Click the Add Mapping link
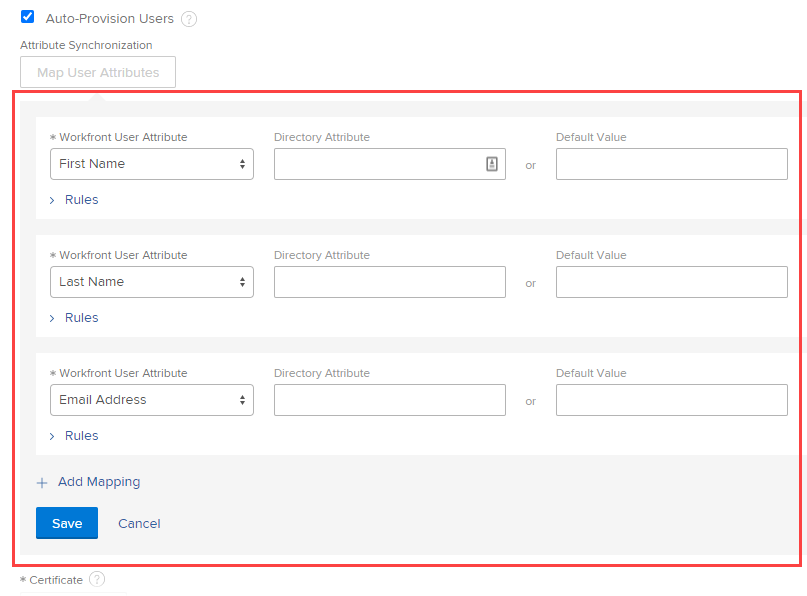807x596 pixels. point(99,482)
